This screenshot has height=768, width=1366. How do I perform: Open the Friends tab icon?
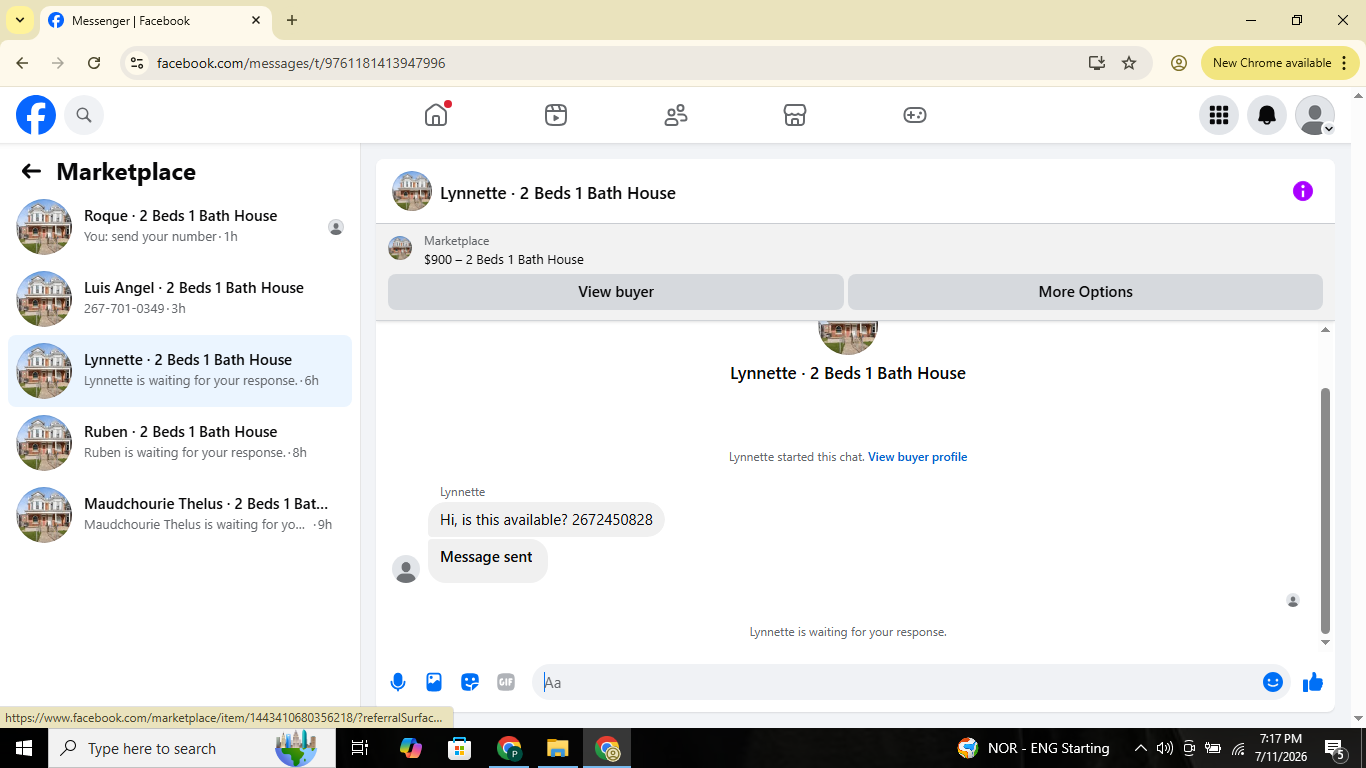676,115
